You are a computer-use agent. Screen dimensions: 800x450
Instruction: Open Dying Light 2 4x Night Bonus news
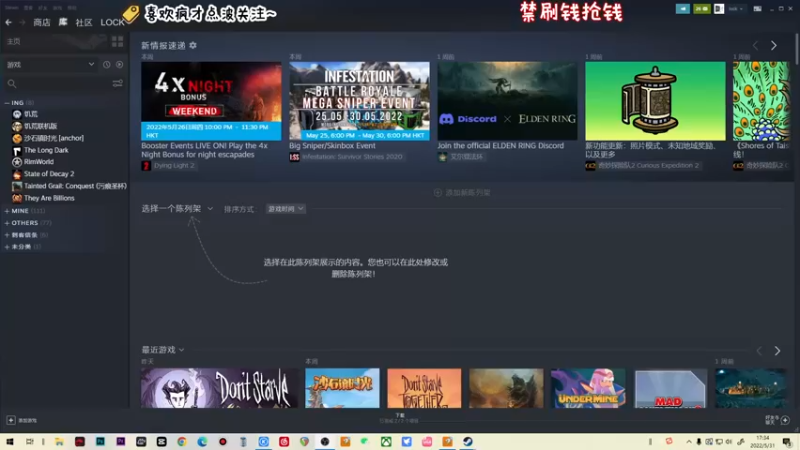pos(211,101)
